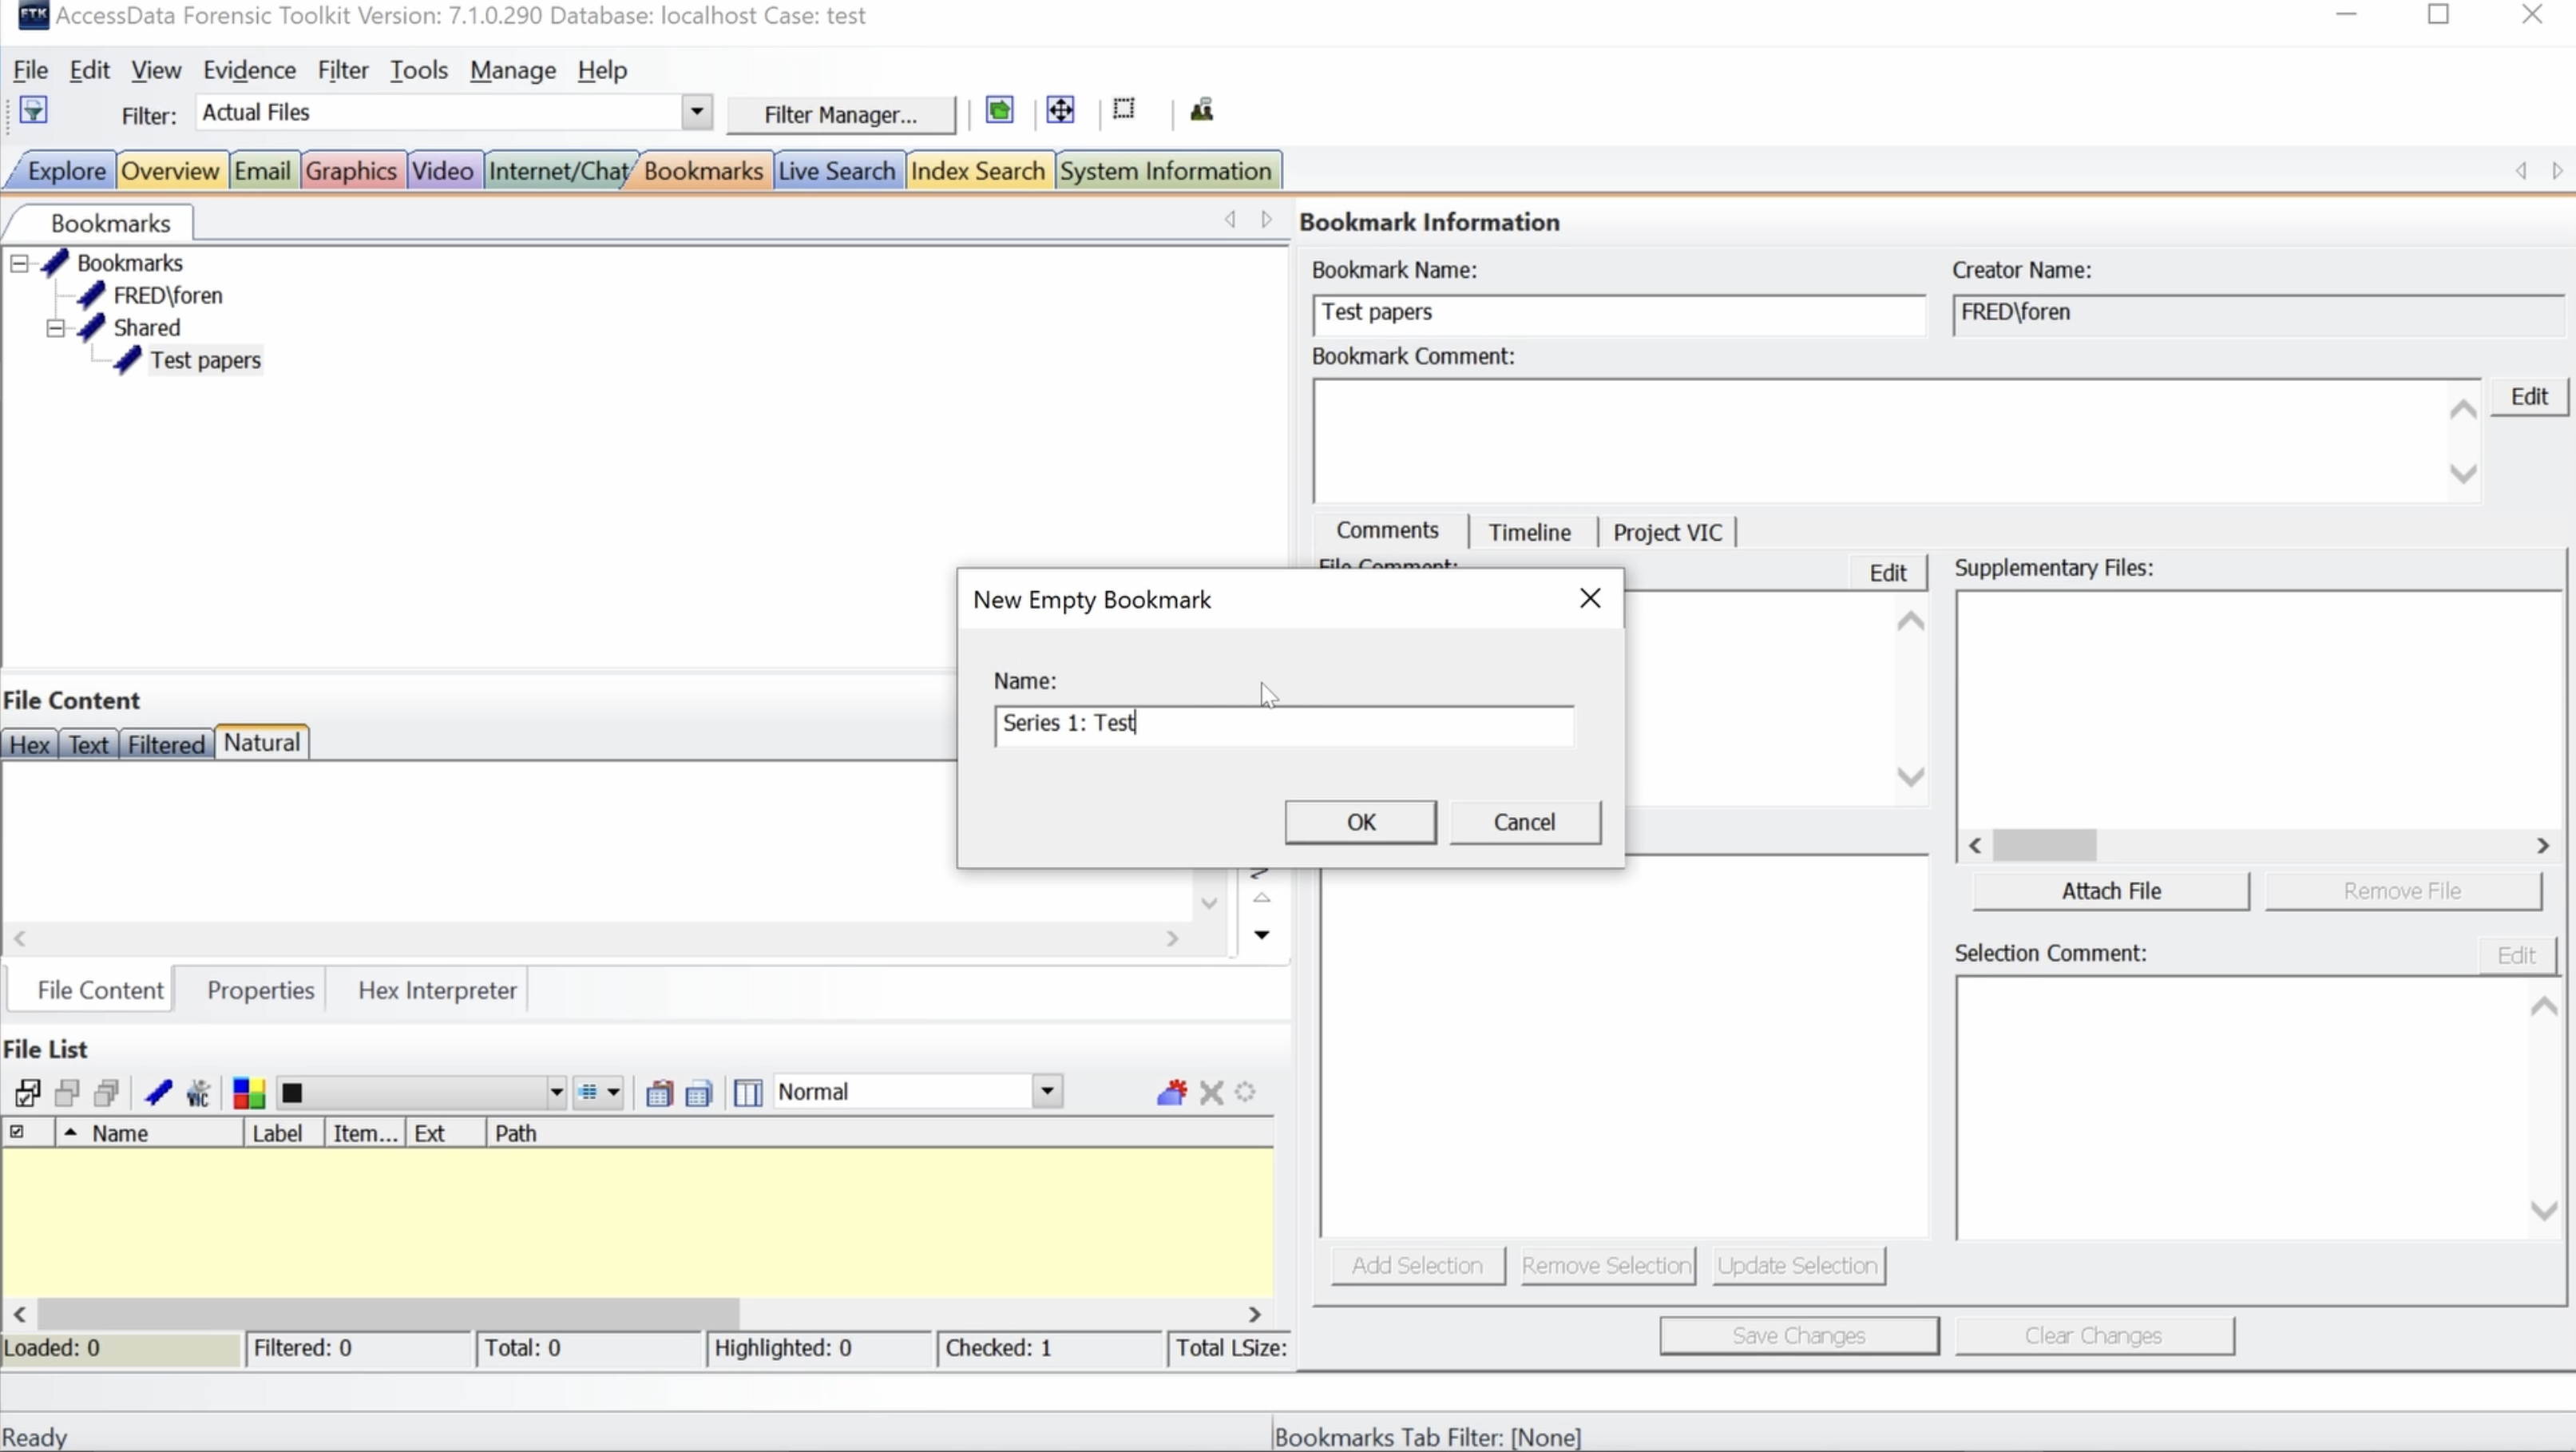Click the Attach File button
Screen dimensions: 2576x1452
pos(2111,891)
